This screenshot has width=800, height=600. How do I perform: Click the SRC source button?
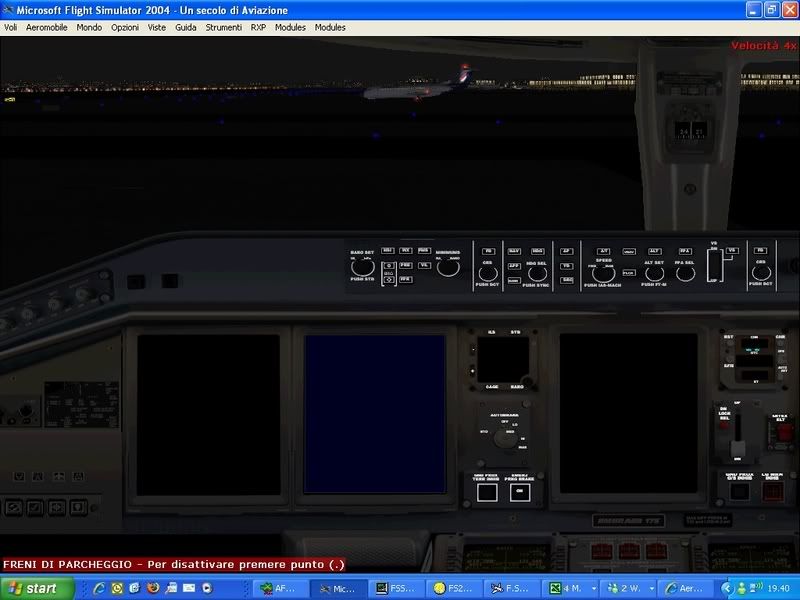coord(566,280)
